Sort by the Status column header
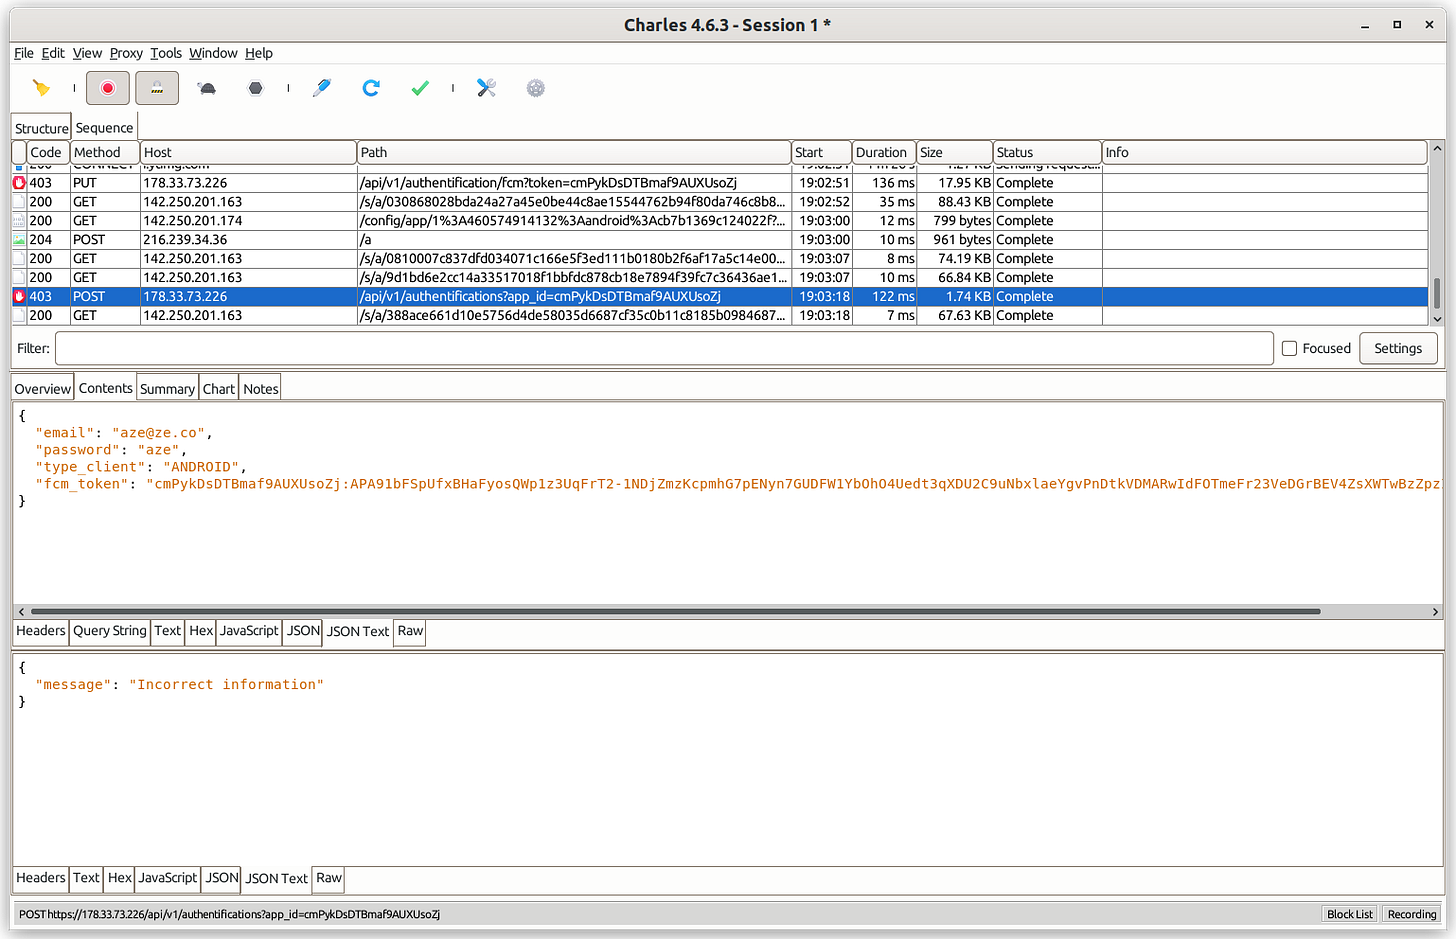 coord(1047,152)
